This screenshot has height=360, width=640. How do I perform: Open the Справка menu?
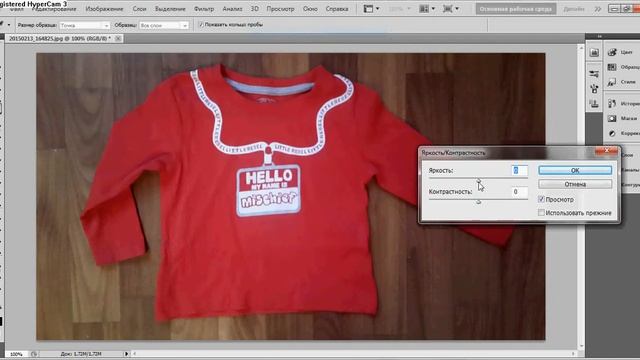[337, 9]
